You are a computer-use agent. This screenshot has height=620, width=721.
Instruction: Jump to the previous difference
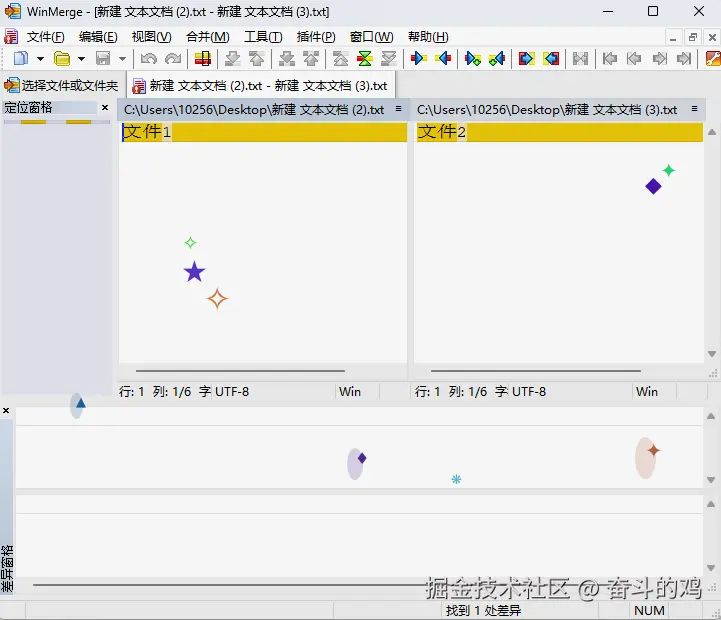257,58
